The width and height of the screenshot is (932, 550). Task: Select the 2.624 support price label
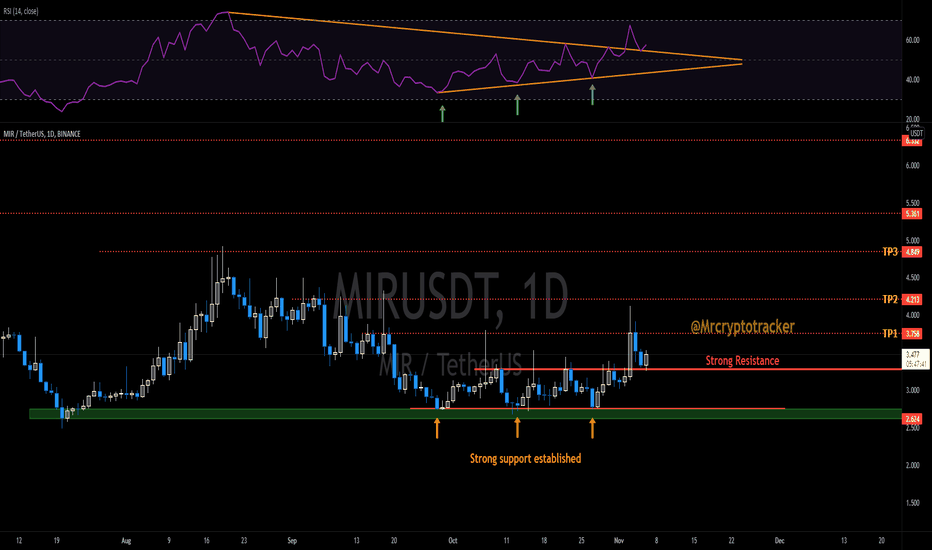[912, 419]
